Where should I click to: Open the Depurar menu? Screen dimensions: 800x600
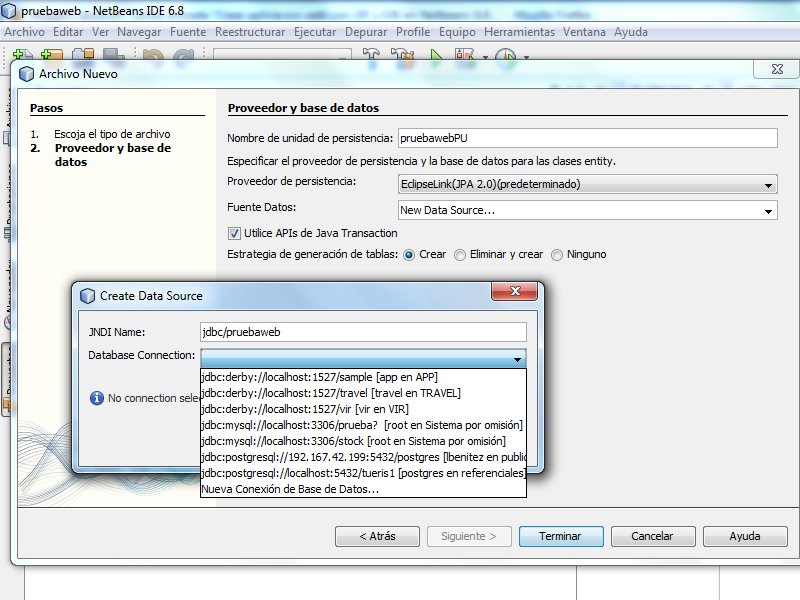pos(366,32)
